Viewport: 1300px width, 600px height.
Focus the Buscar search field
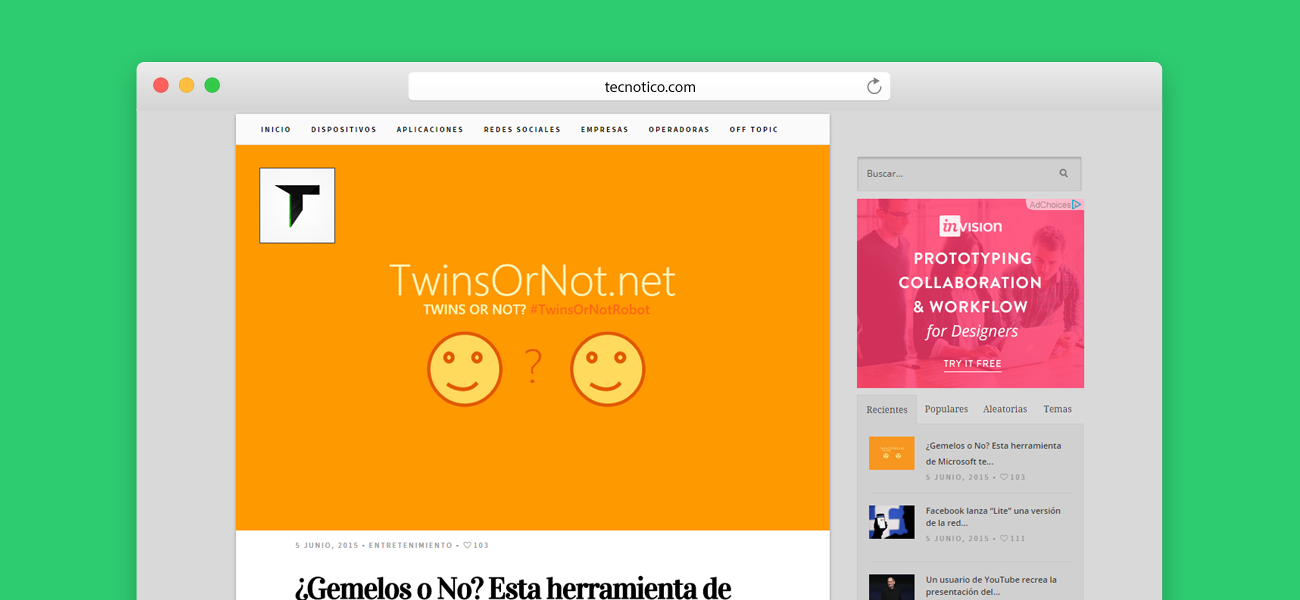(969, 174)
